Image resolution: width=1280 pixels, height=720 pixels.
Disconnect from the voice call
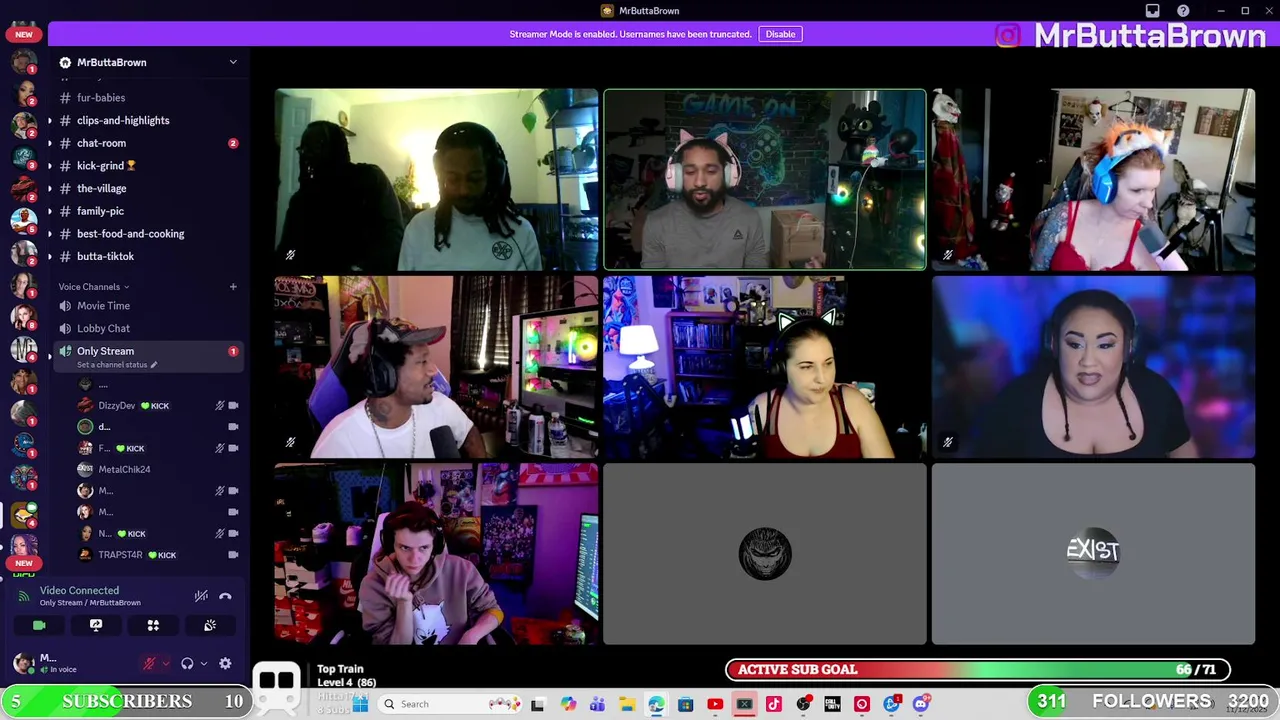pyautogui.click(x=225, y=596)
